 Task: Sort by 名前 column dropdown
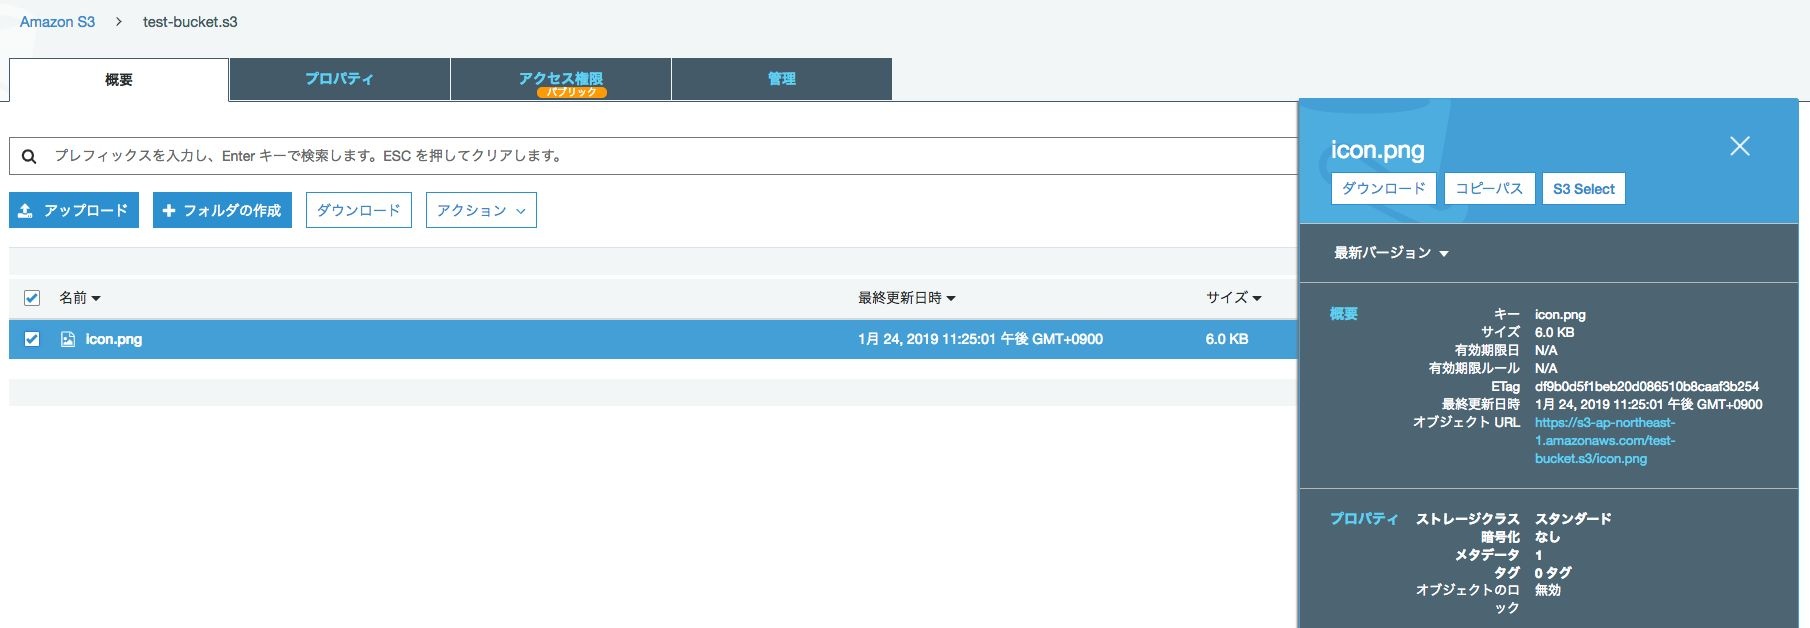click(80, 298)
